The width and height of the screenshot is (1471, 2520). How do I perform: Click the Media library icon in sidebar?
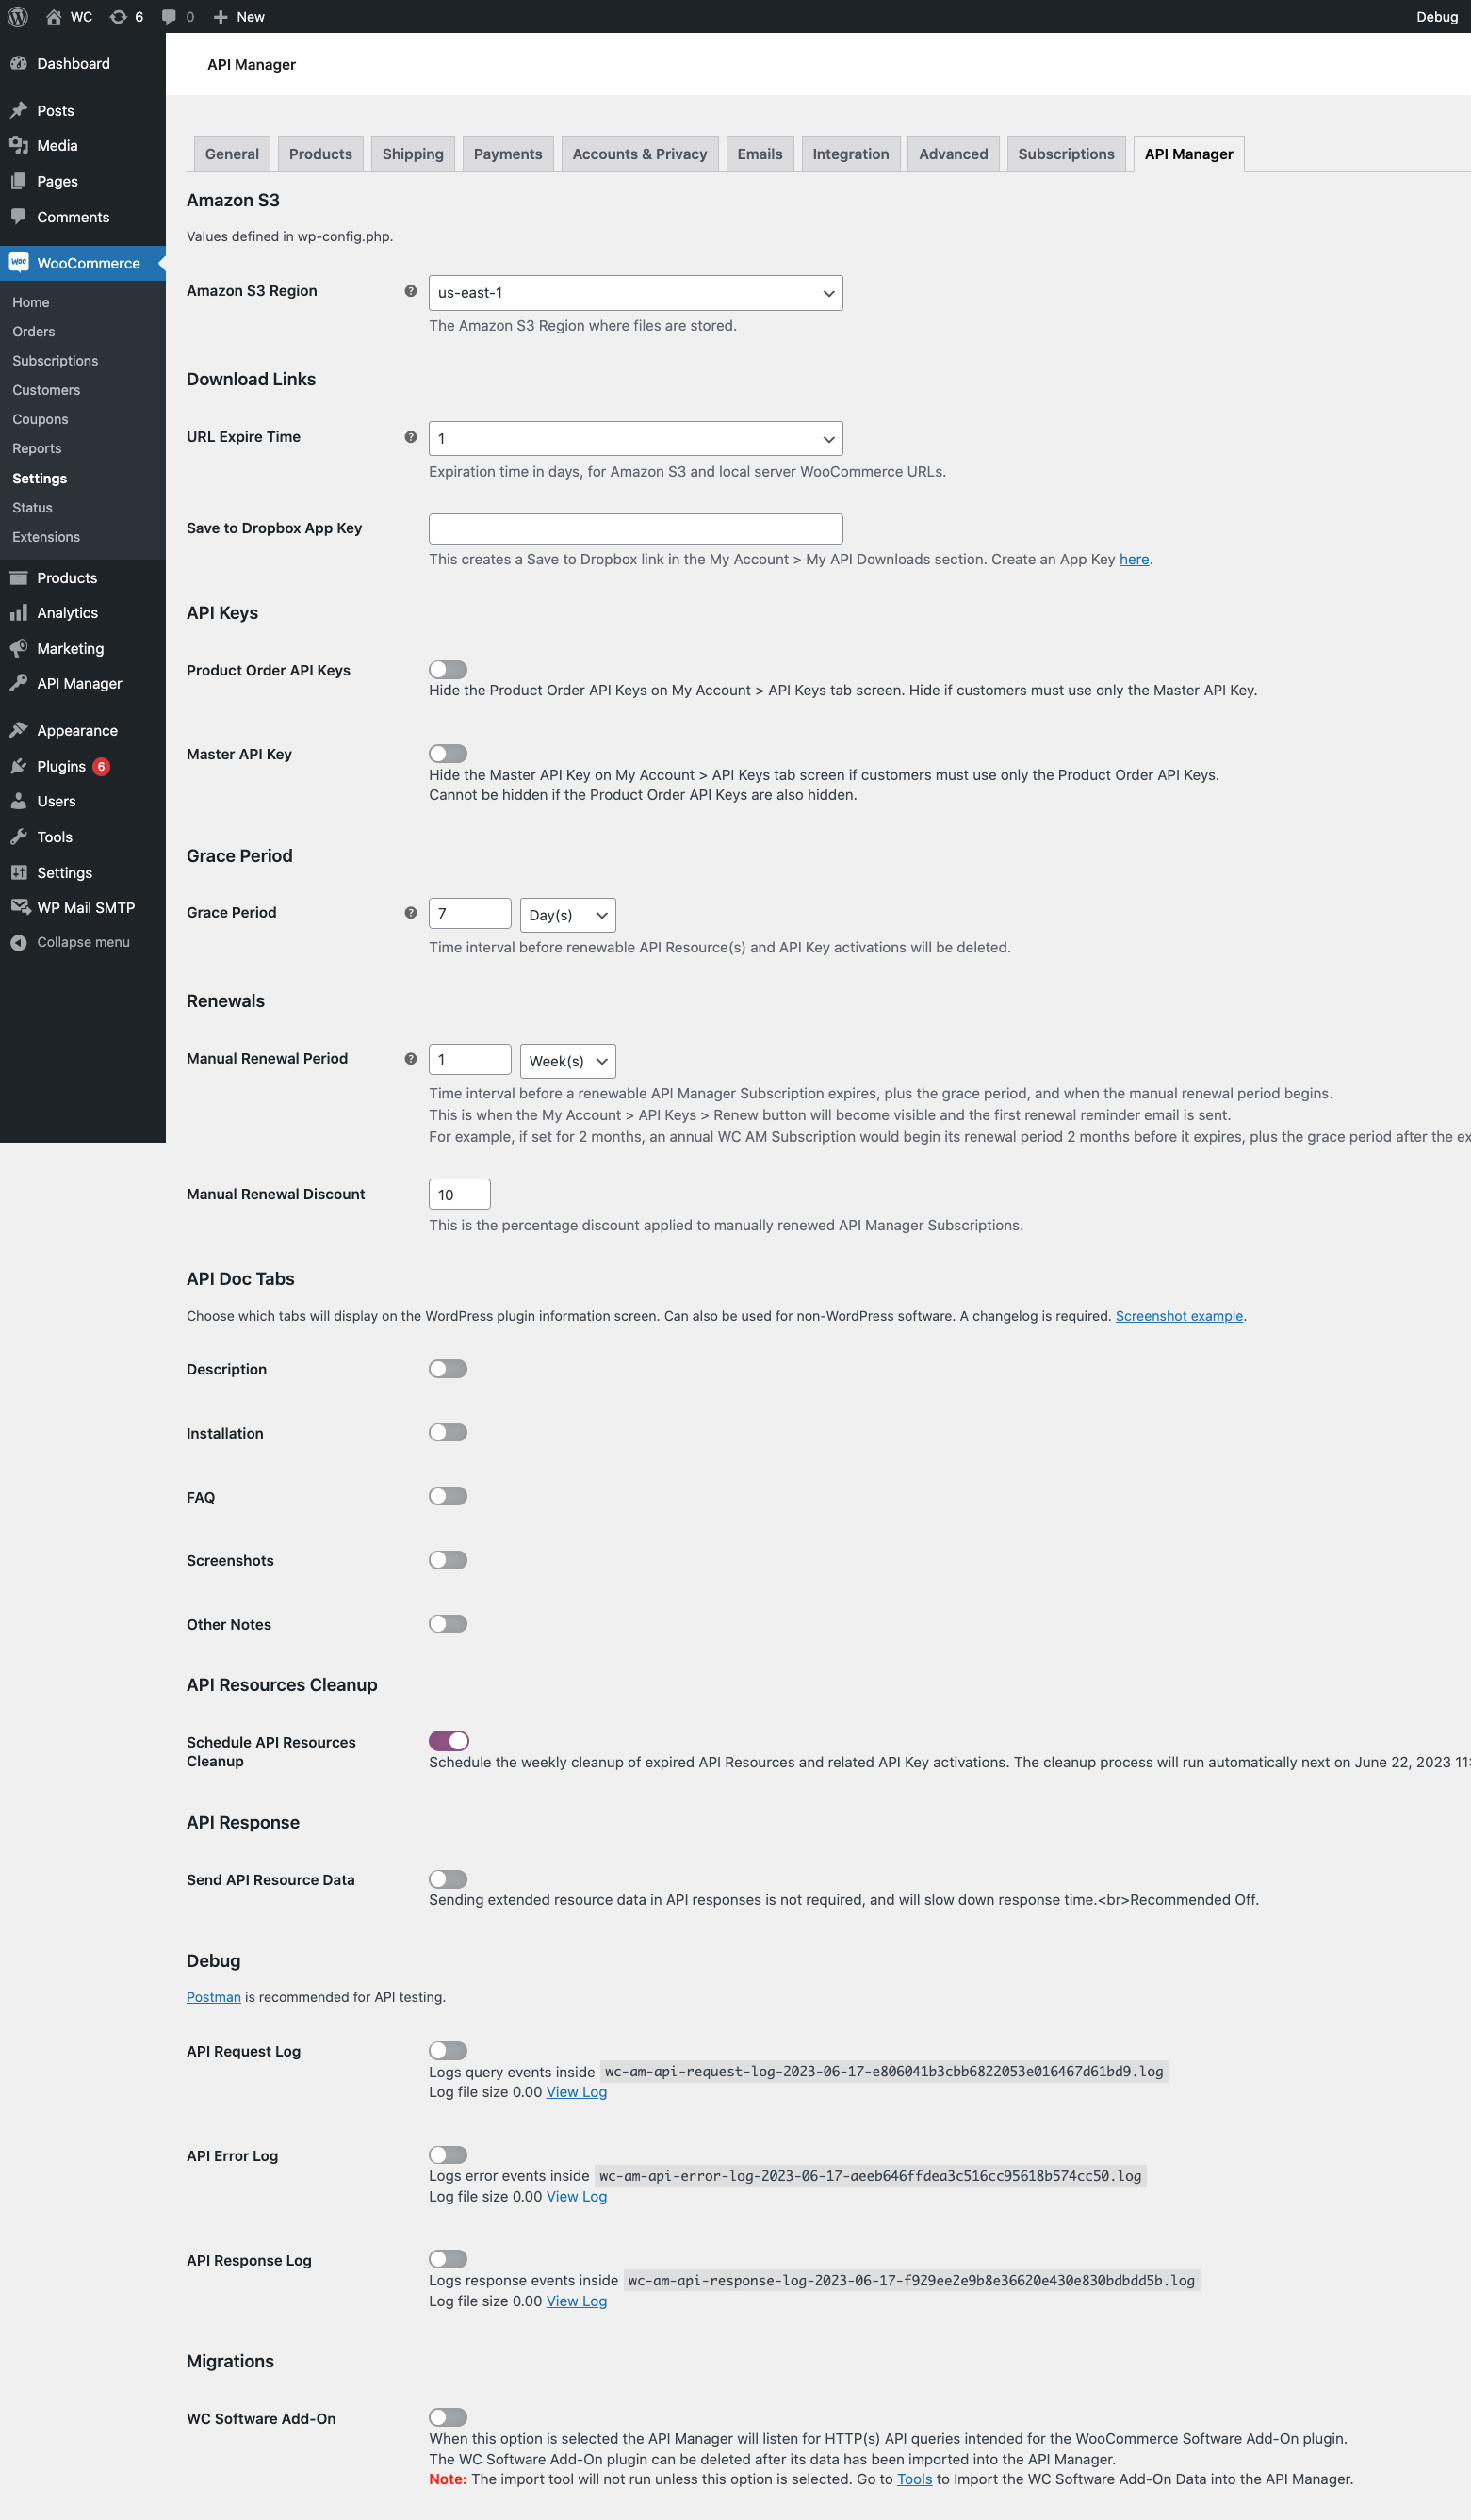[x=19, y=145]
